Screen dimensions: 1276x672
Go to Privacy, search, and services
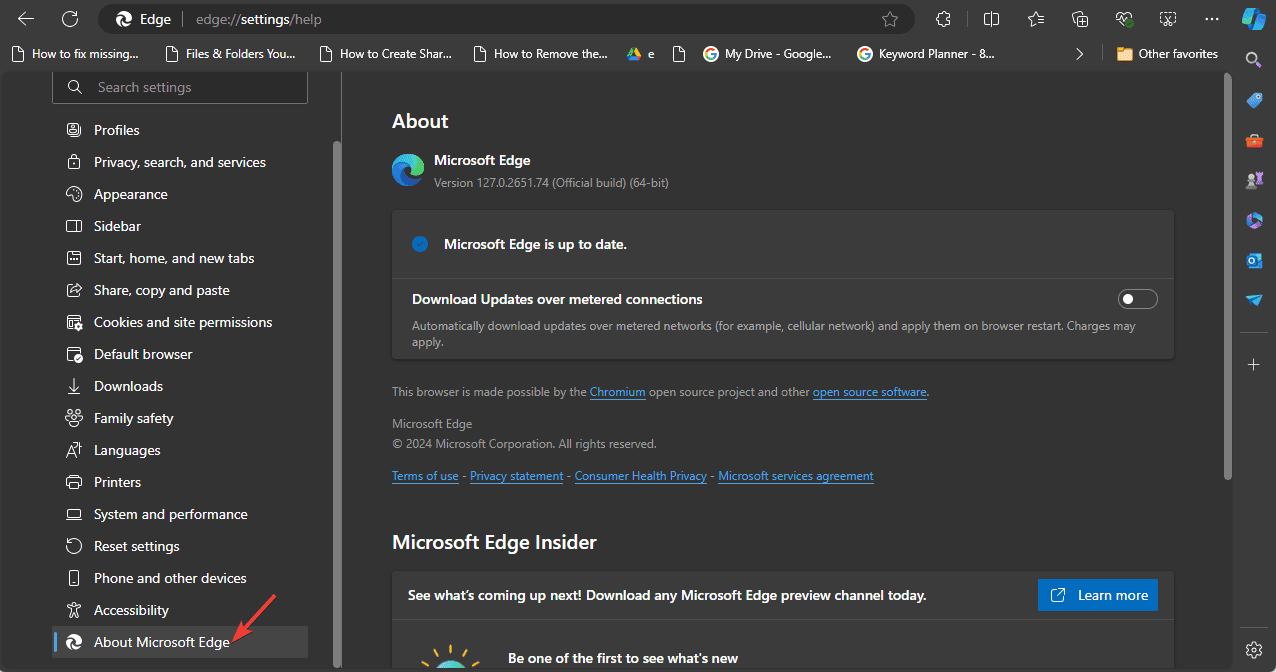tap(180, 162)
